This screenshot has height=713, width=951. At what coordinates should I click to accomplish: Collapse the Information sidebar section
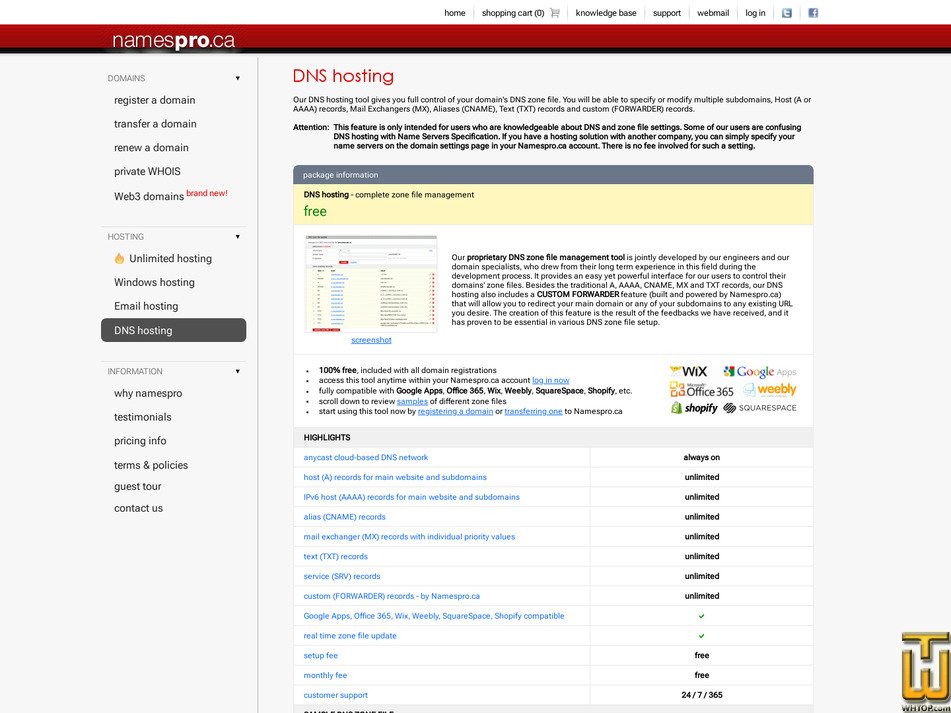(x=238, y=371)
